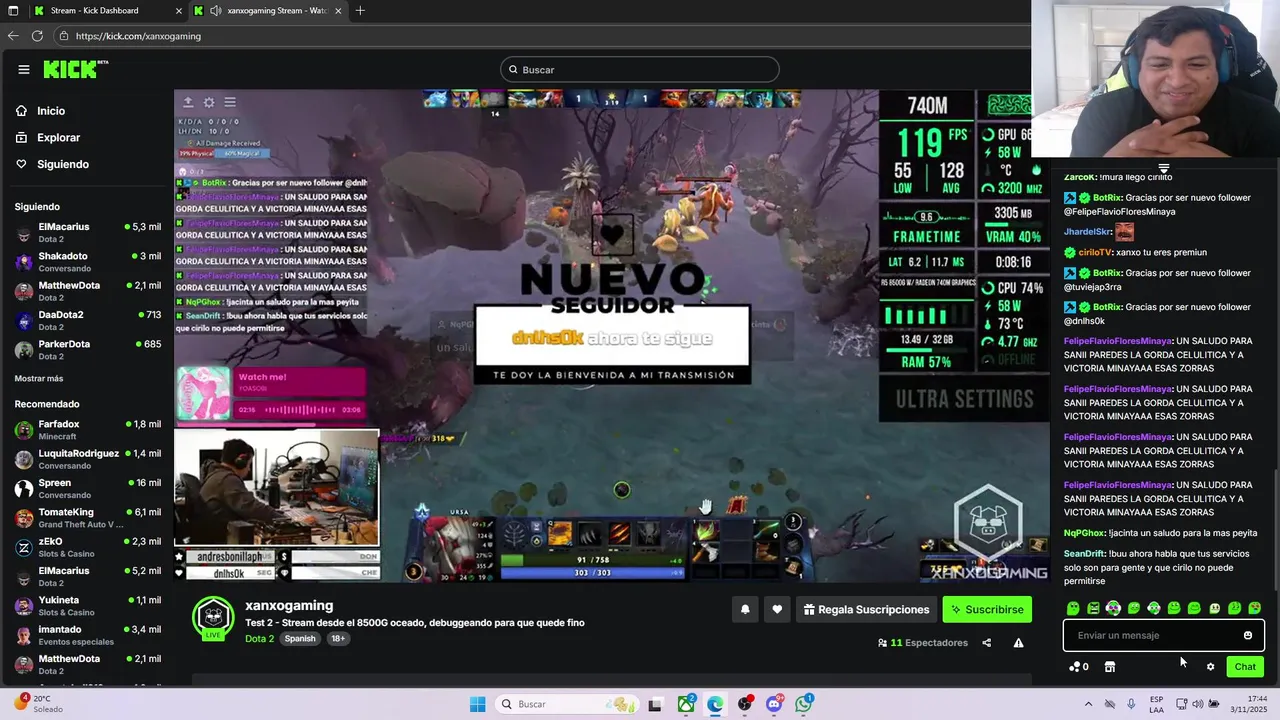
Task: Open TomateKing recommended channel
Action: 88,518
